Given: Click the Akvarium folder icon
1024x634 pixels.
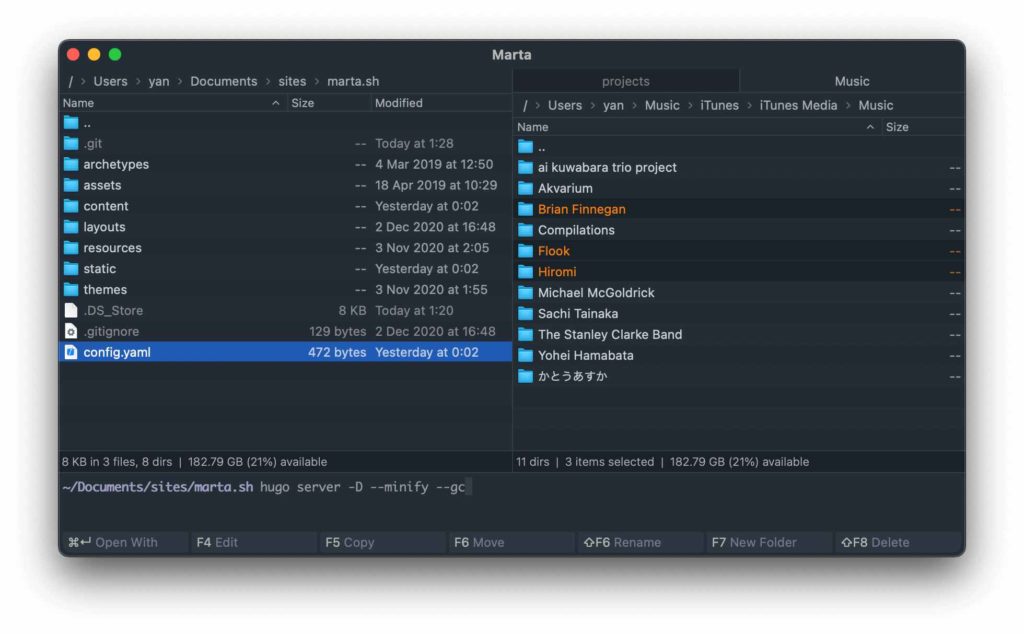Looking at the screenshot, I should click(526, 189).
